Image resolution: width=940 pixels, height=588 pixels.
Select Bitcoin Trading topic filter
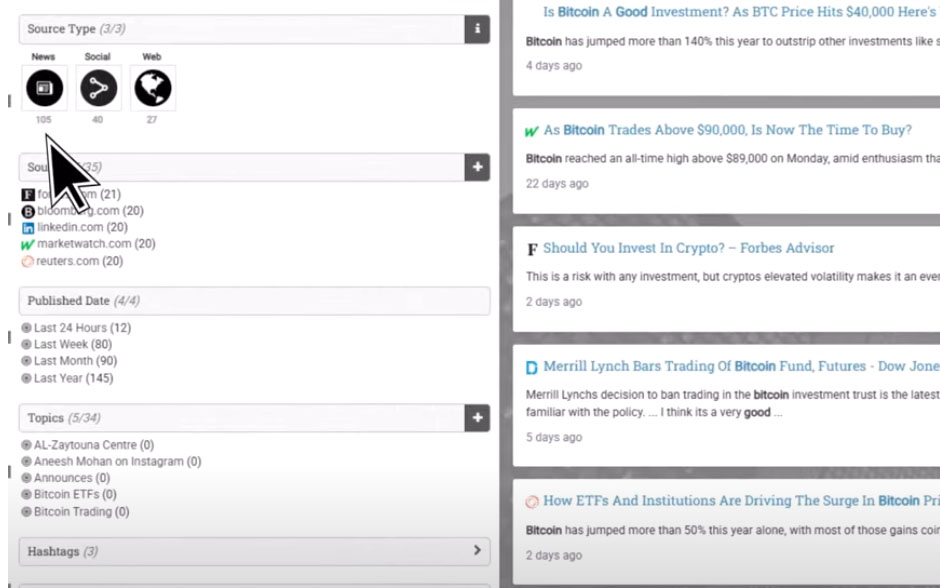76,512
